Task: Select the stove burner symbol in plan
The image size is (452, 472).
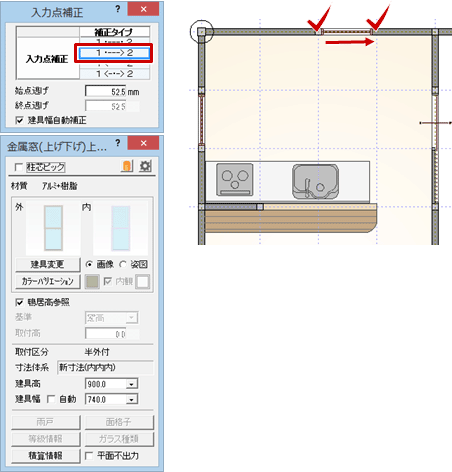Action: tap(235, 179)
